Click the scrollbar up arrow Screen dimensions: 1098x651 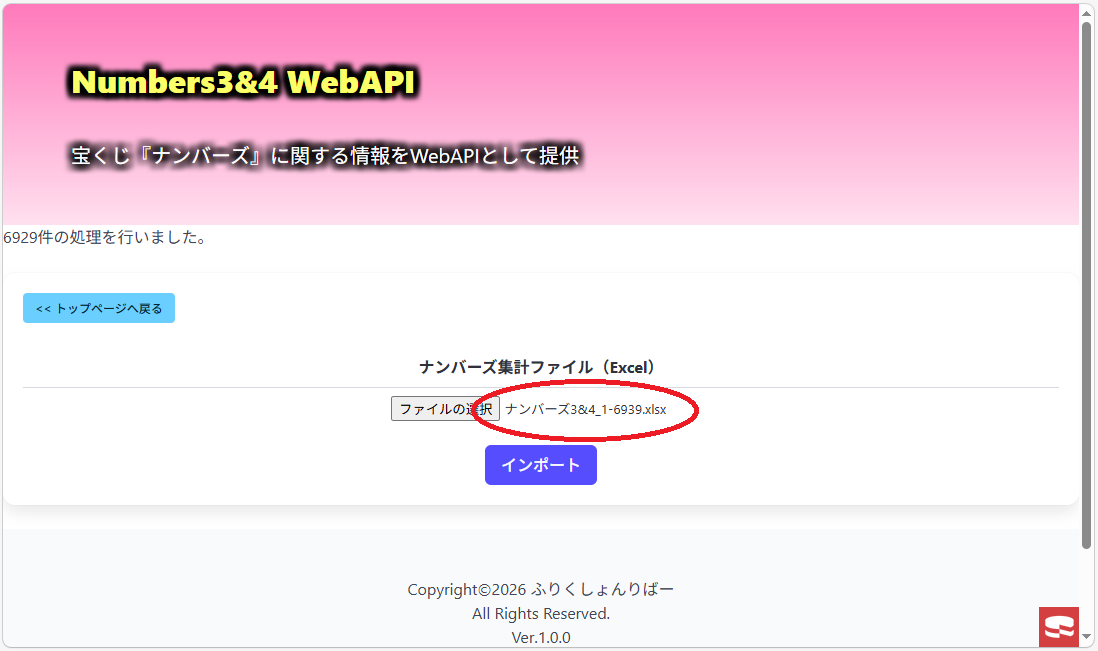1087,13
